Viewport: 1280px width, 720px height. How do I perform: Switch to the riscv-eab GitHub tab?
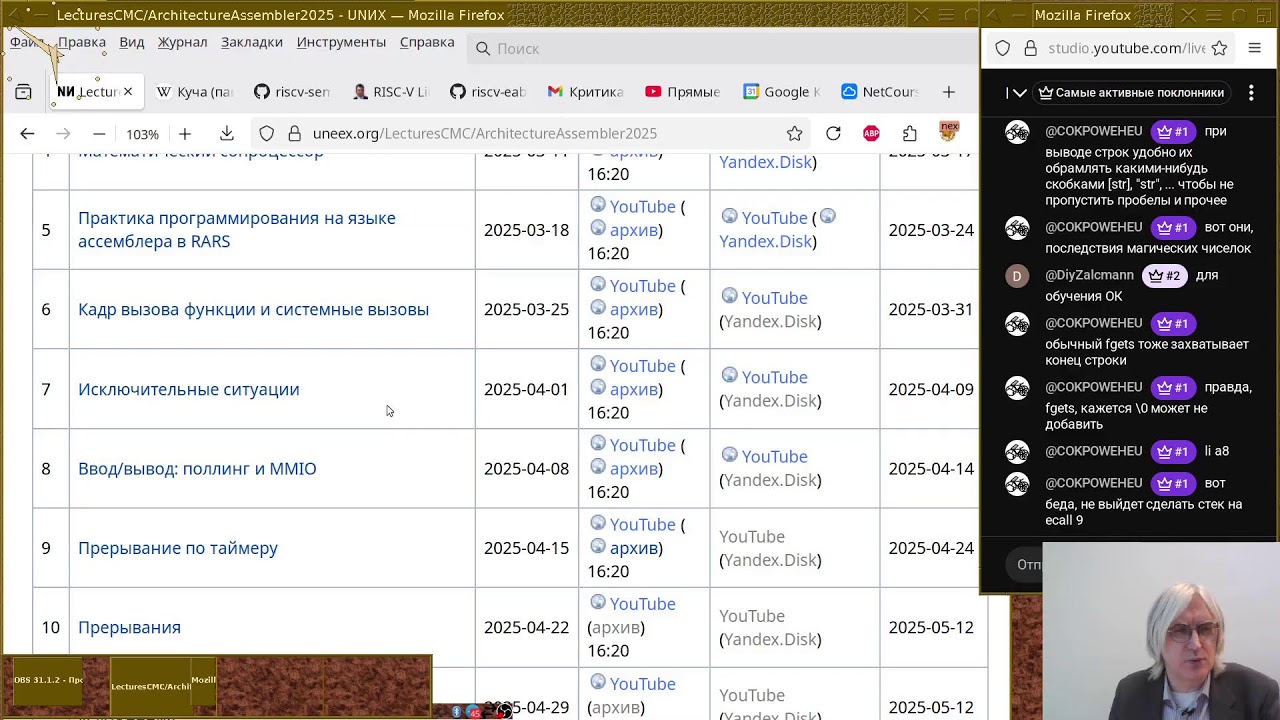(x=488, y=92)
